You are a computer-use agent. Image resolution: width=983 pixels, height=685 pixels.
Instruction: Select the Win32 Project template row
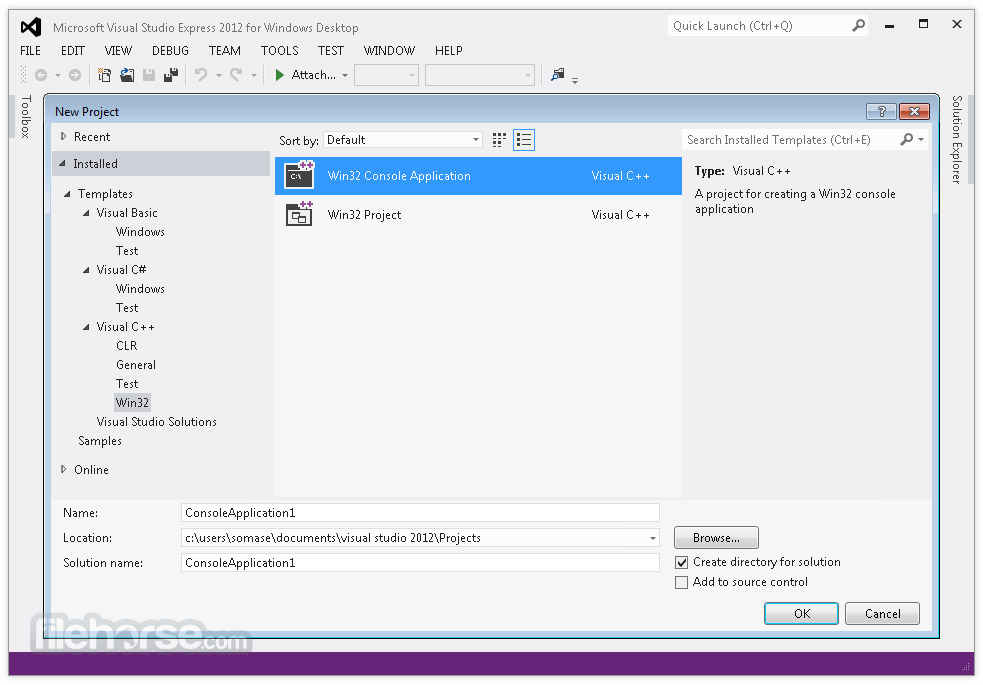[x=478, y=214]
